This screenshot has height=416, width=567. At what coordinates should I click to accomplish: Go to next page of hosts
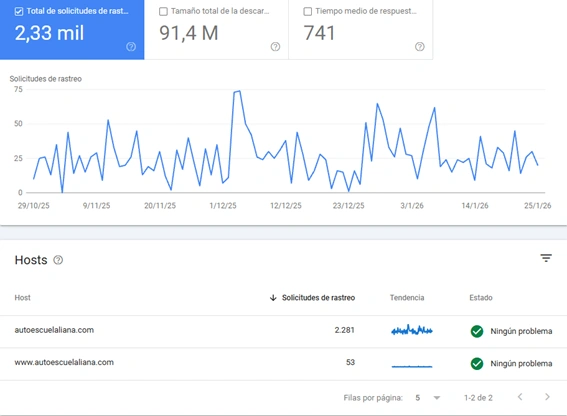pyautogui.click(x=547, y=397)
